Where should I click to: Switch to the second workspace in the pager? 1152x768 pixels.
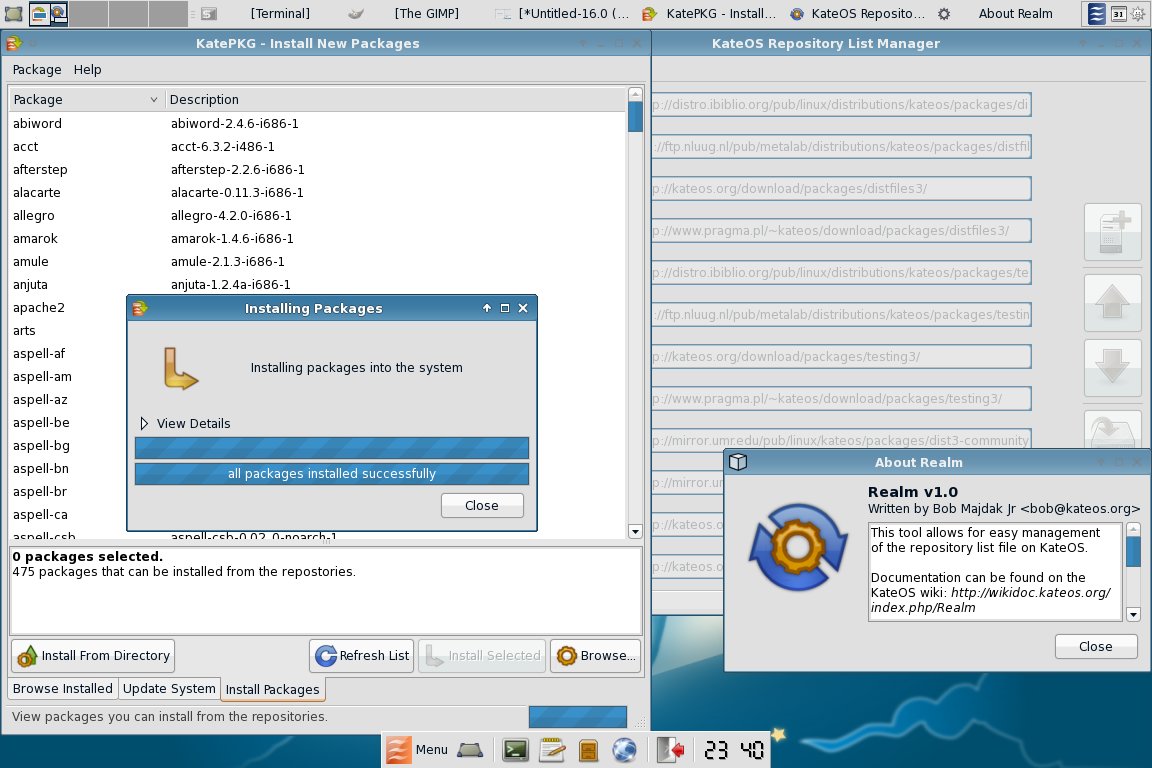pos(88,13)
